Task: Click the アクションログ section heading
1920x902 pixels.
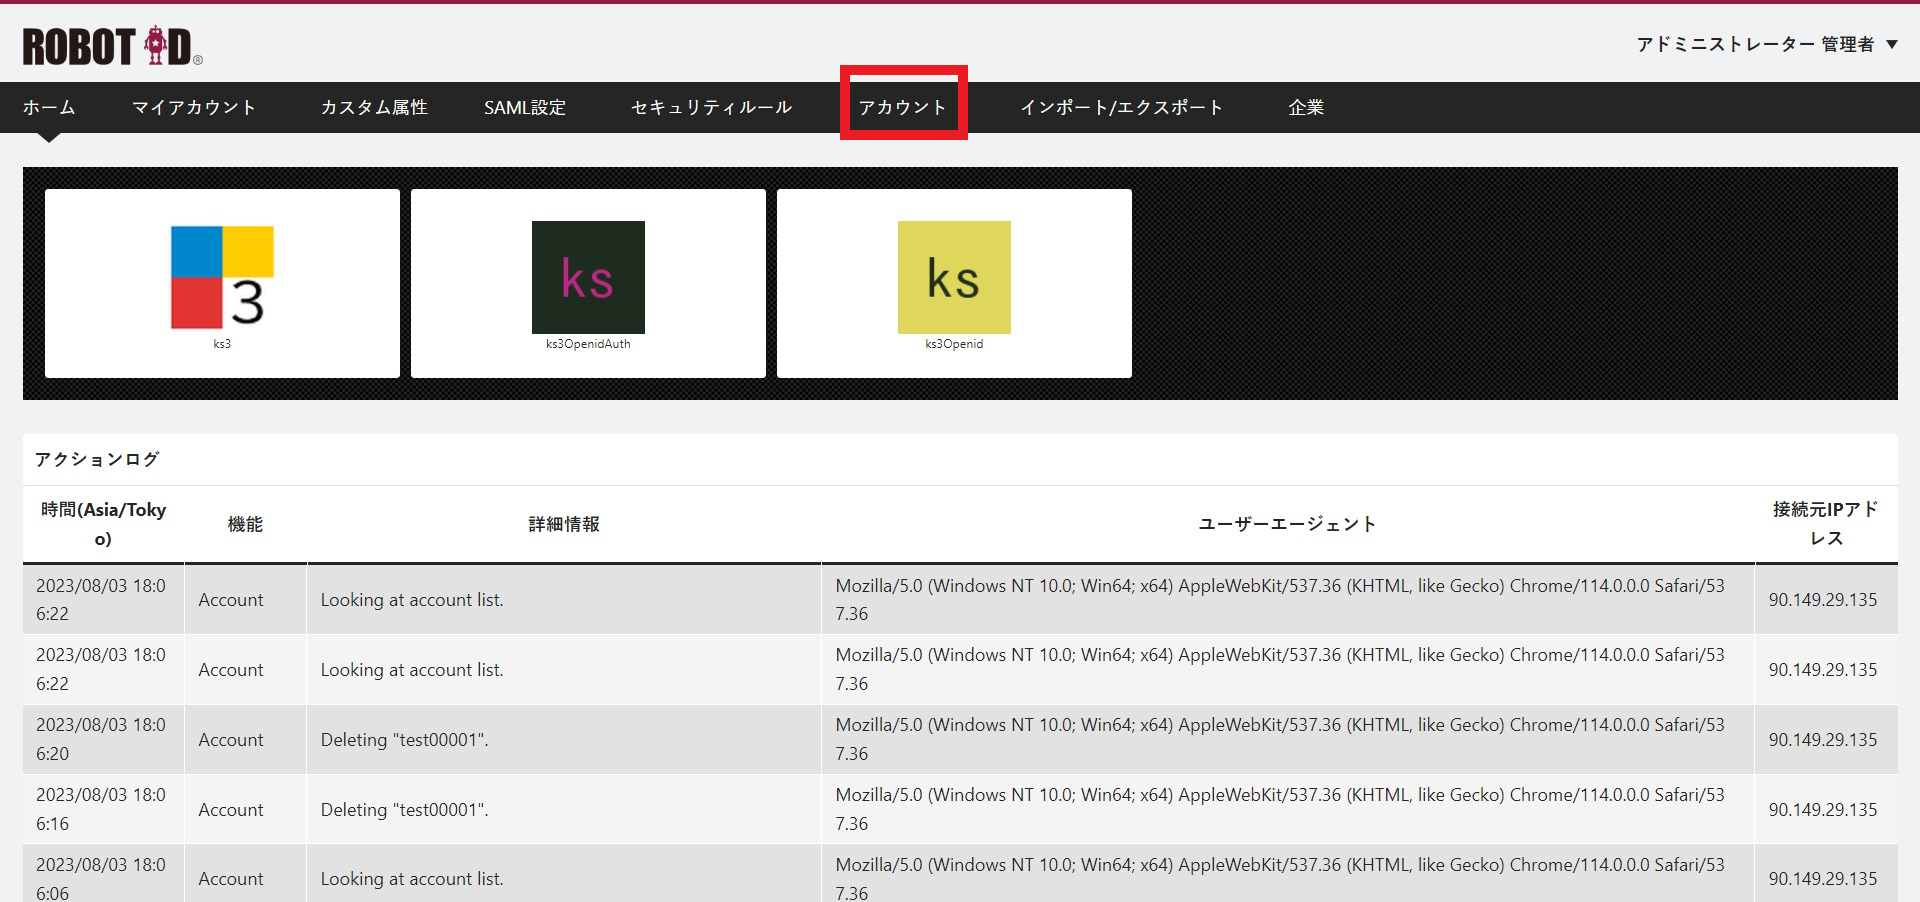Action: pyautogui.click(x=97, y=459)
